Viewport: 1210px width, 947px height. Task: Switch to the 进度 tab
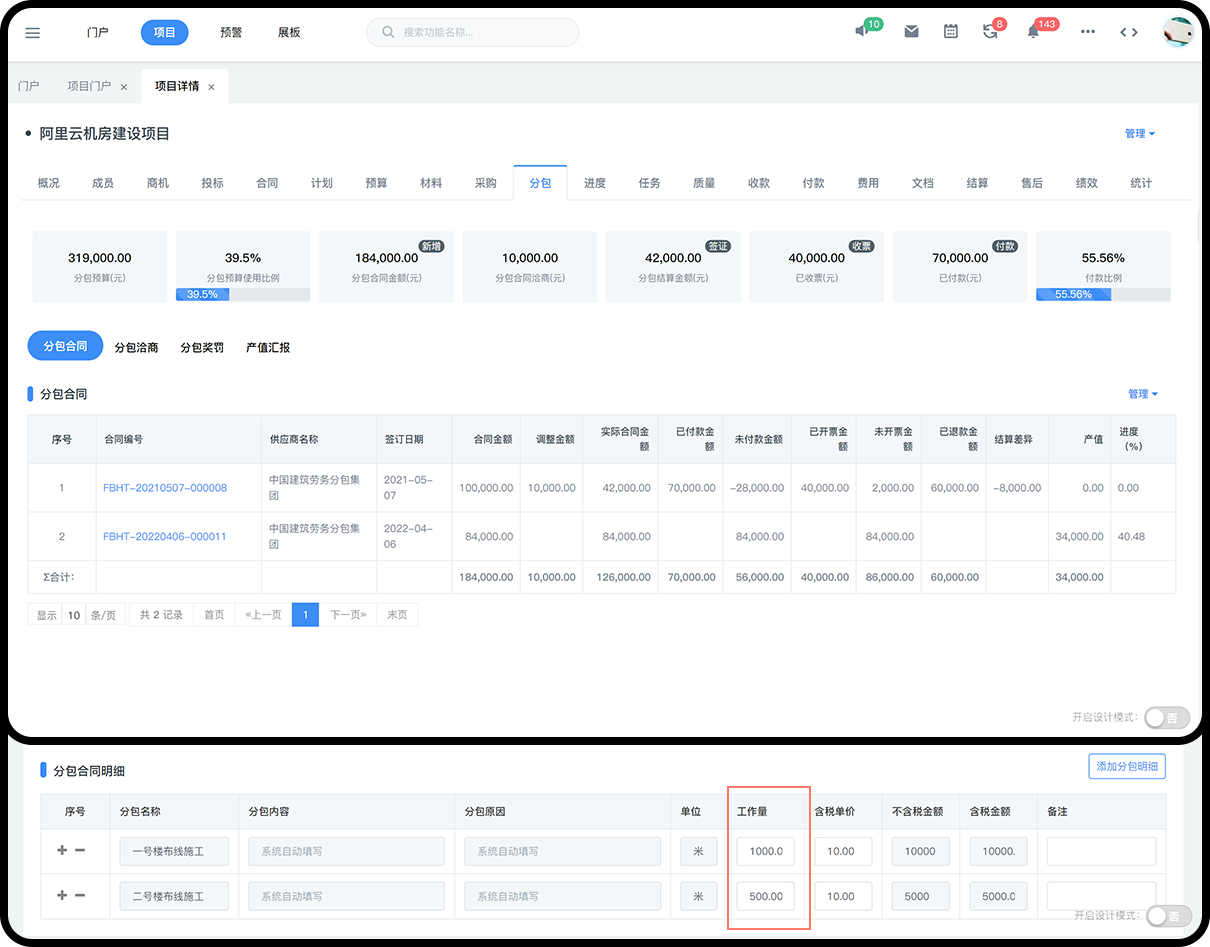click(595, 183)
